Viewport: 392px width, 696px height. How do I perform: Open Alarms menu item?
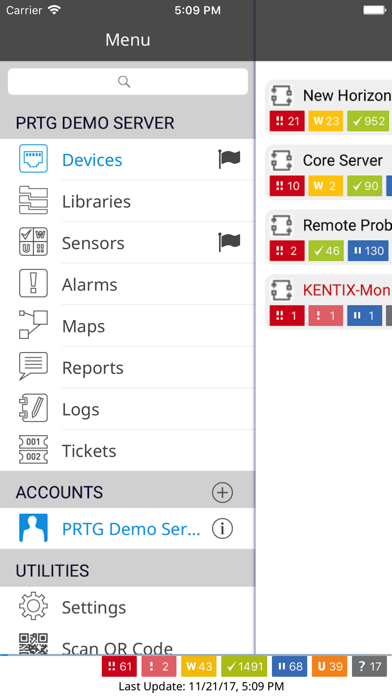coord(128,284)
